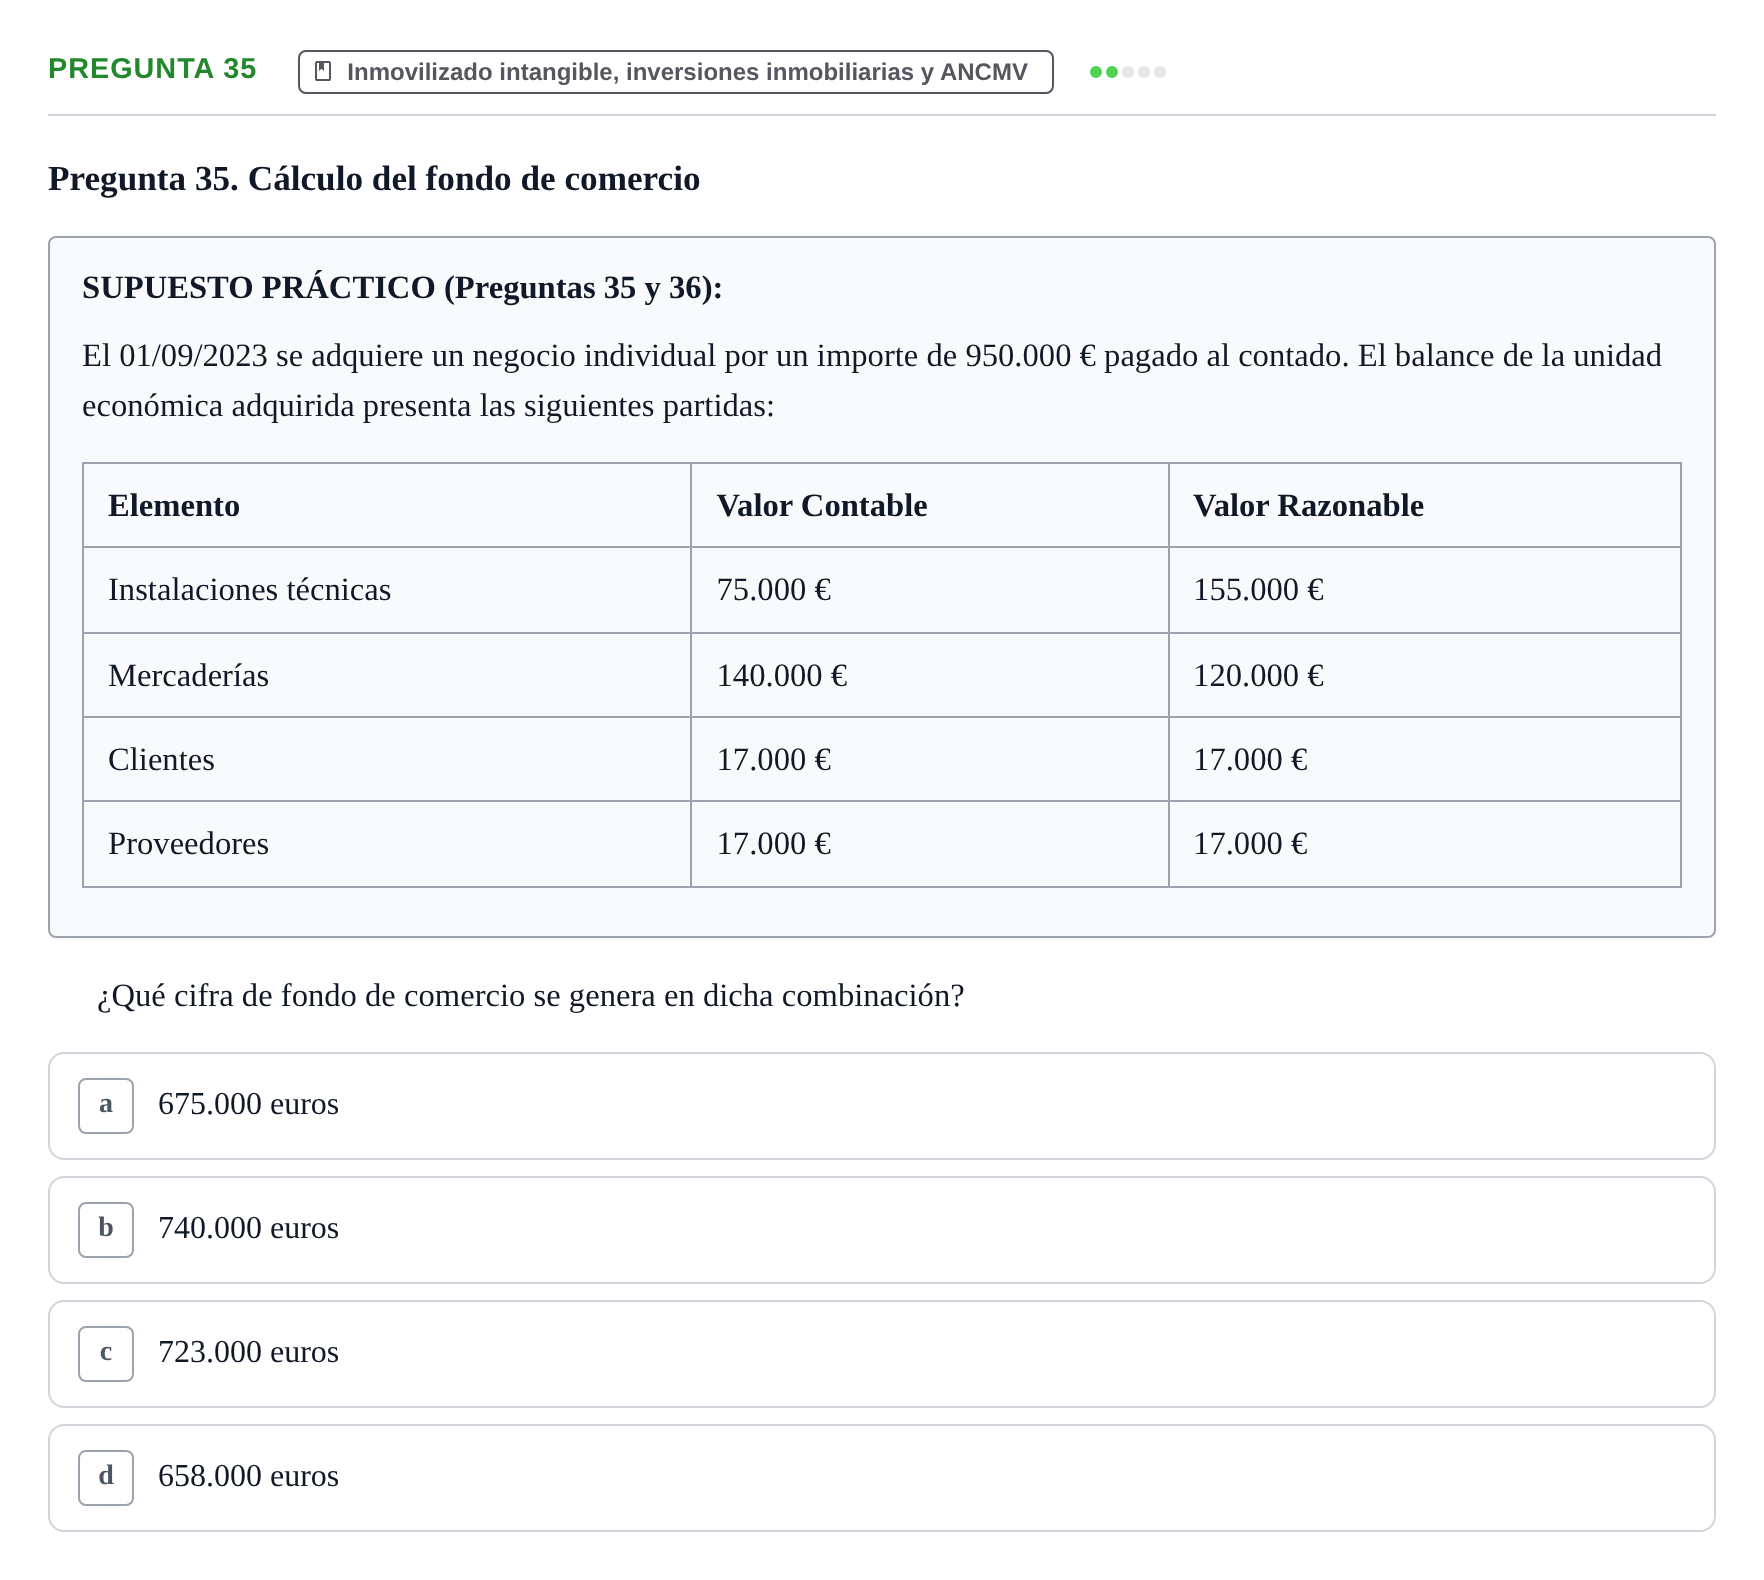The height and width of the screenshot is (1580, 1764).
Task: Click the '75.000 €' book value cell
Action: pyautogui.click(x=930, y=590)
